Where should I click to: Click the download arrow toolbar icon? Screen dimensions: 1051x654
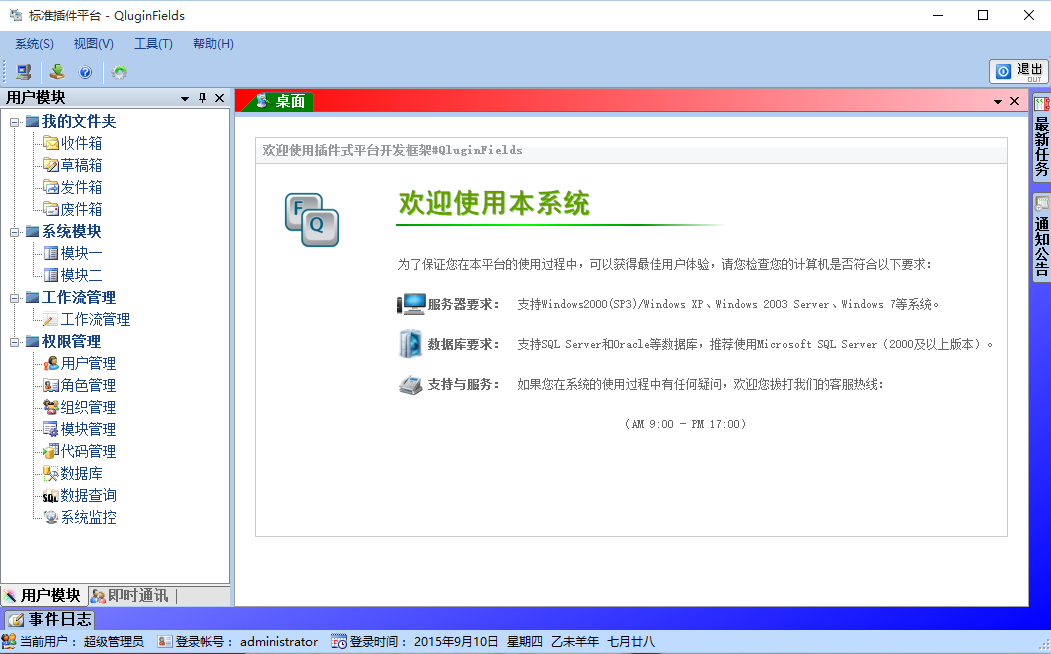click(58, 72)
